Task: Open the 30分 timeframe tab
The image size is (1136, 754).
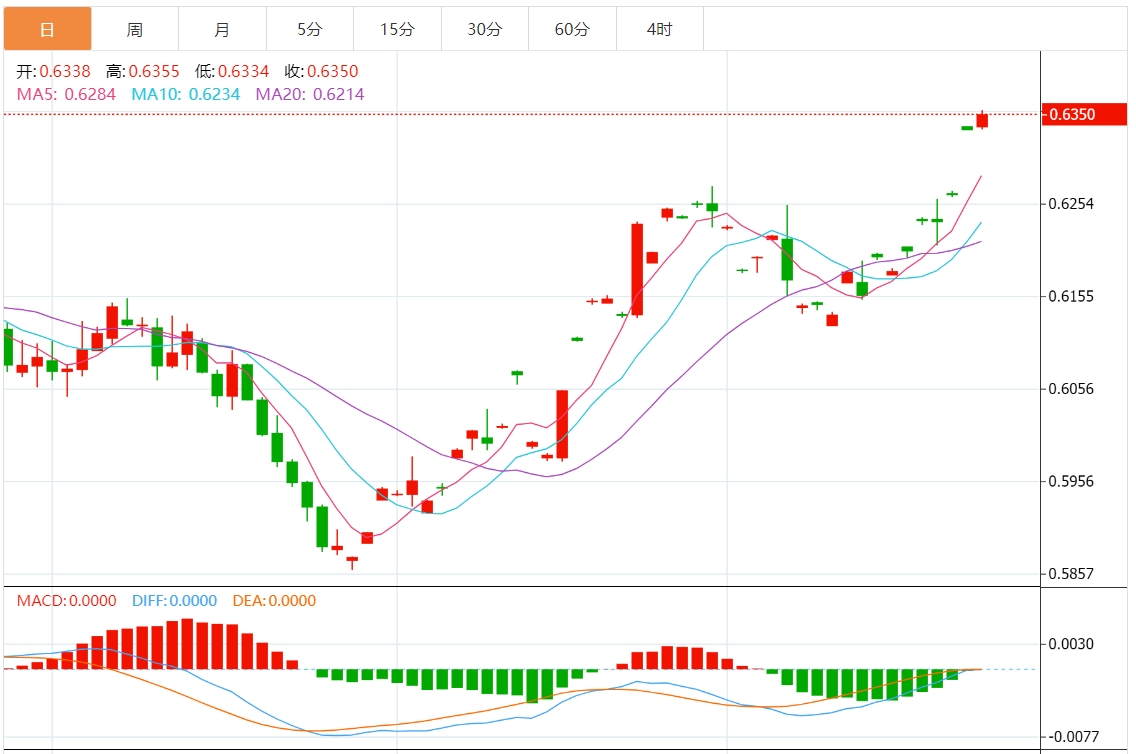Action: 485,29
